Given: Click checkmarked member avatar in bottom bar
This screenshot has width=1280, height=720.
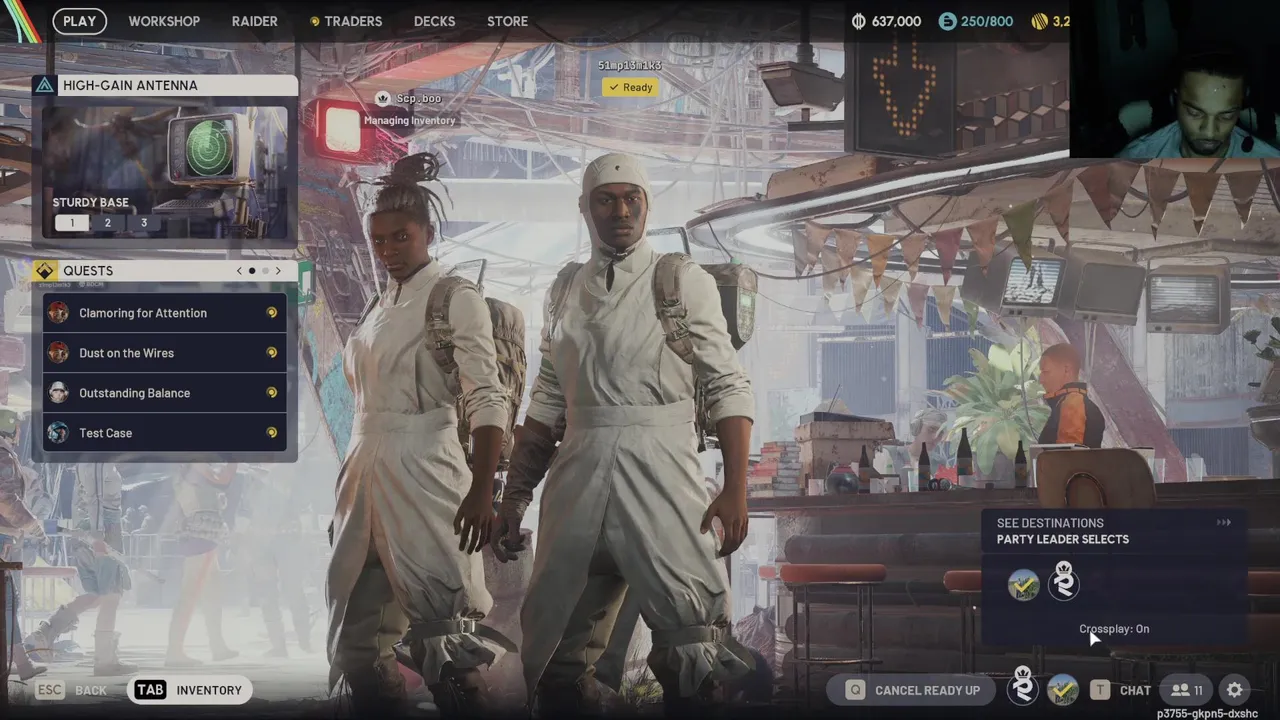Looking at the screenshot, I should (x=1062, y=690).
